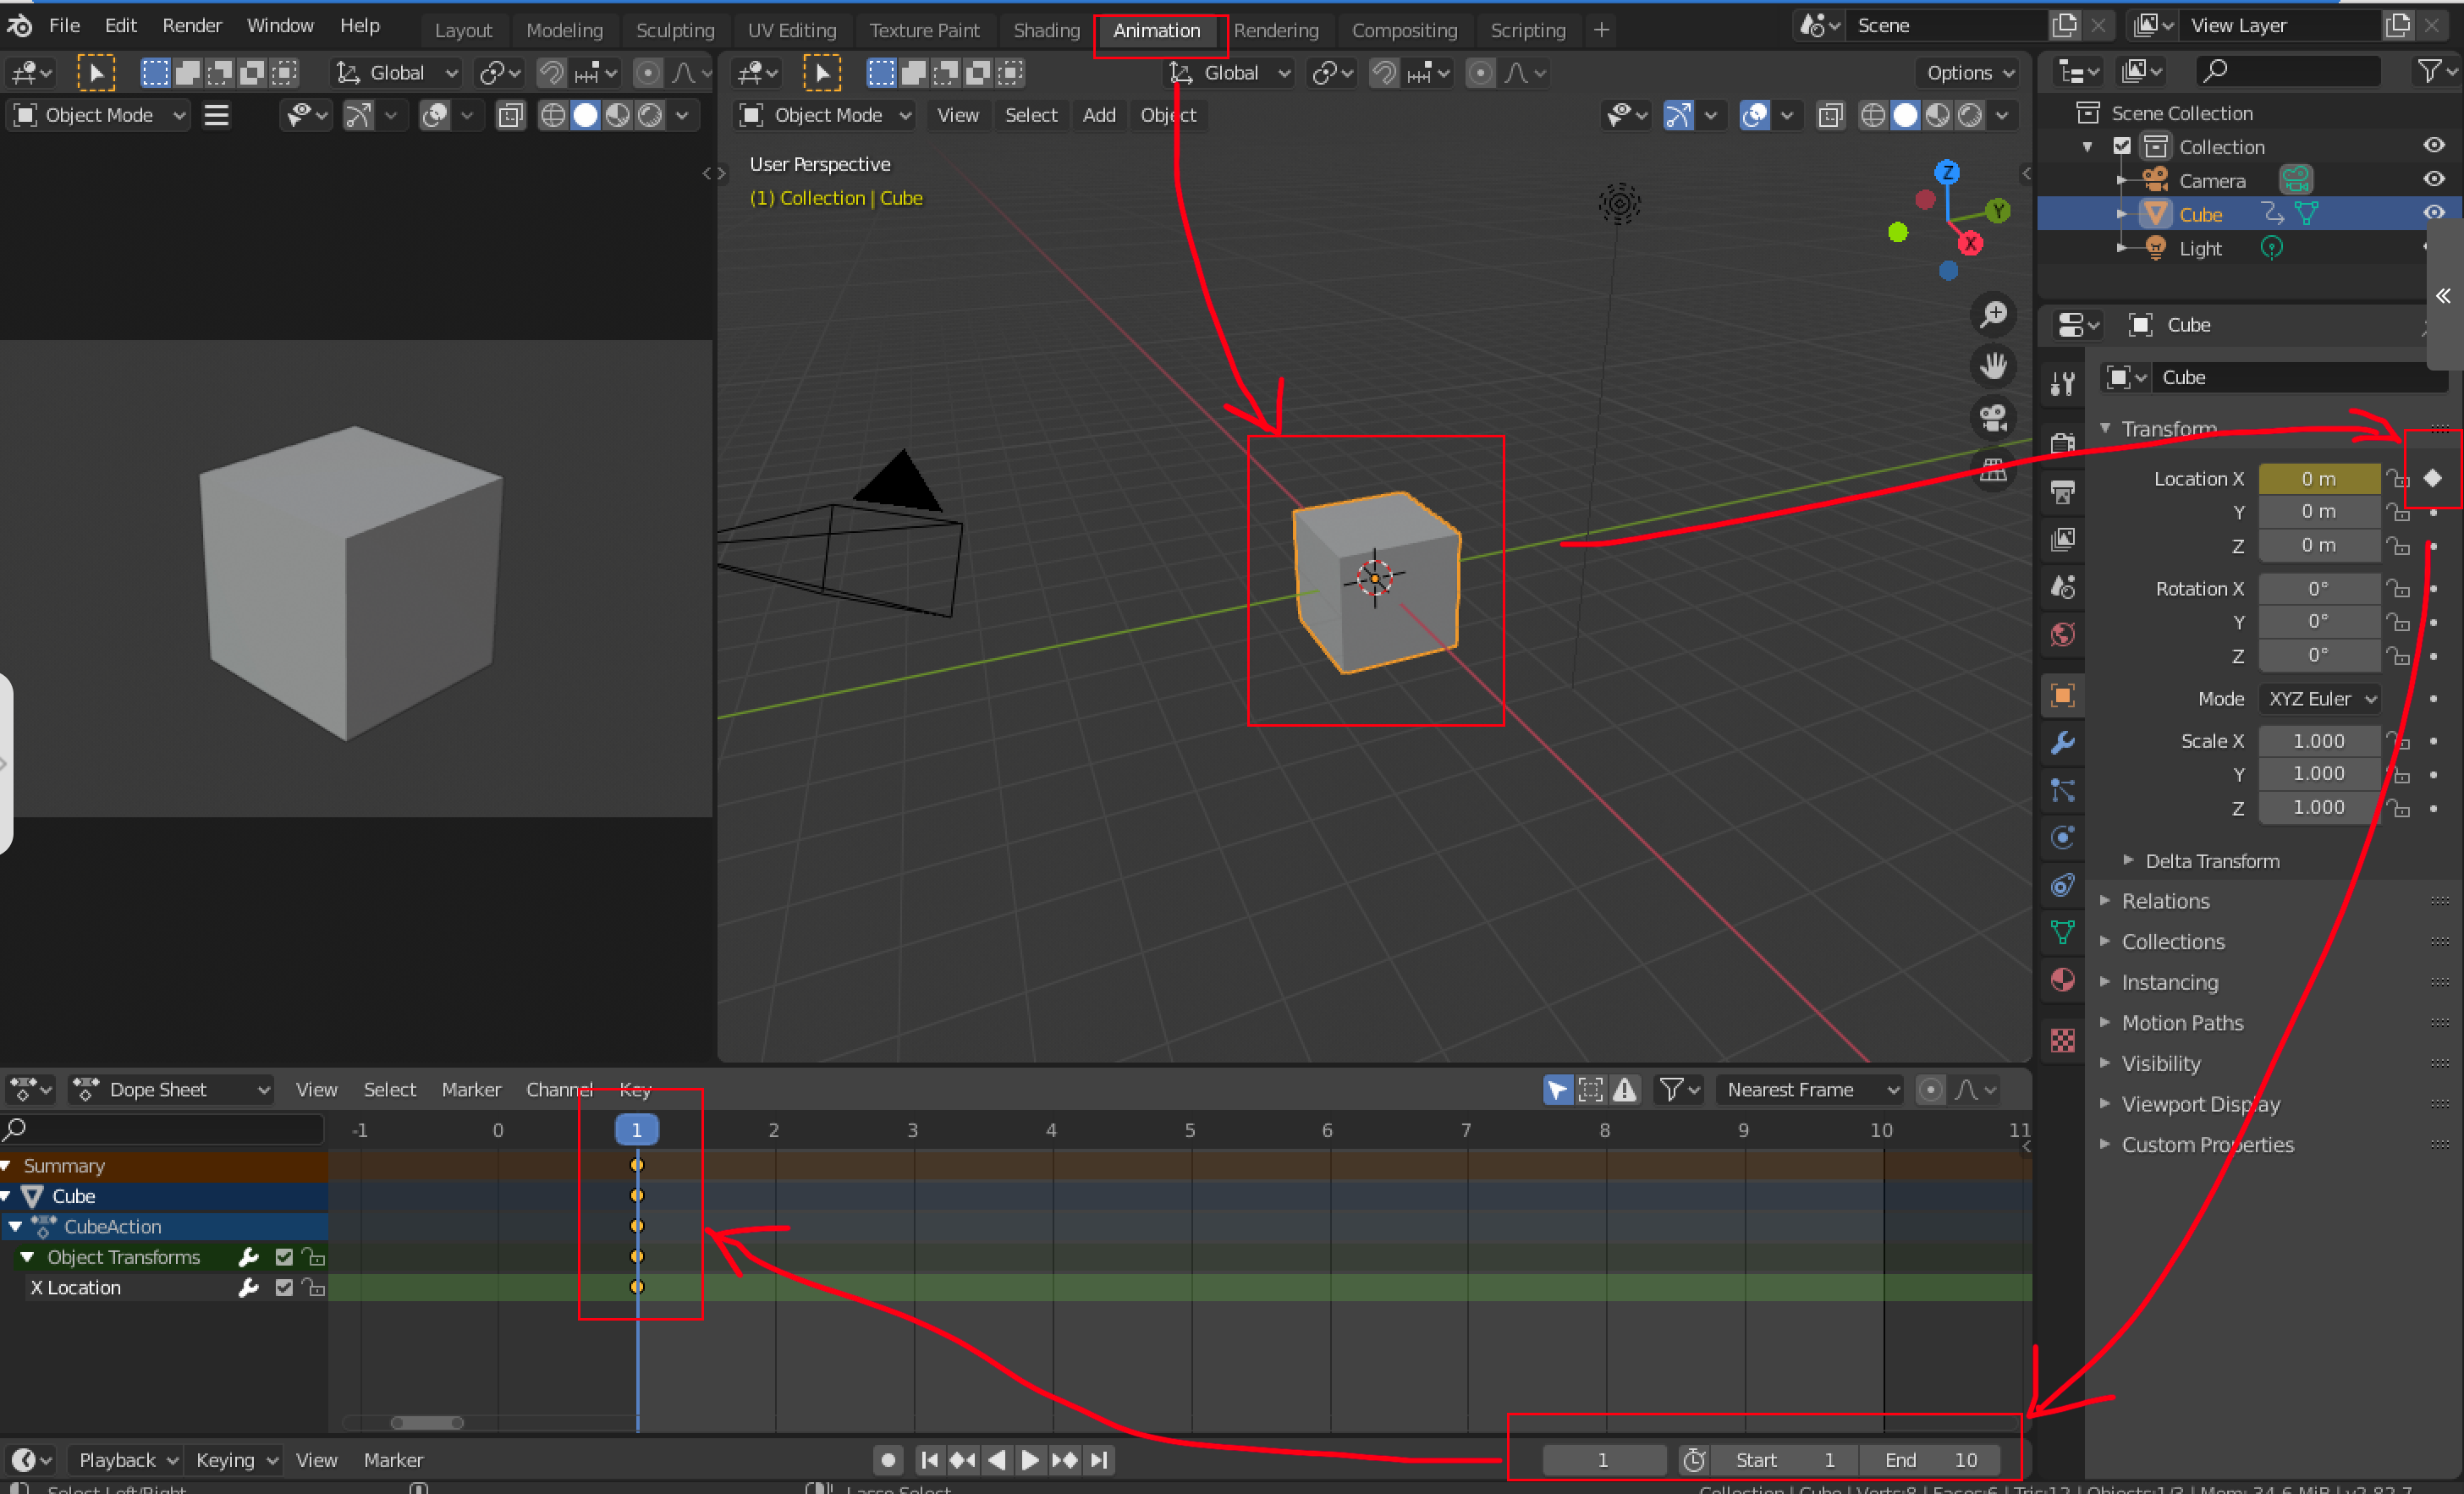Toggle Auto Keying record button
The height and width of the screenshot is (1494, 2464).
[x=887, y=1460]
